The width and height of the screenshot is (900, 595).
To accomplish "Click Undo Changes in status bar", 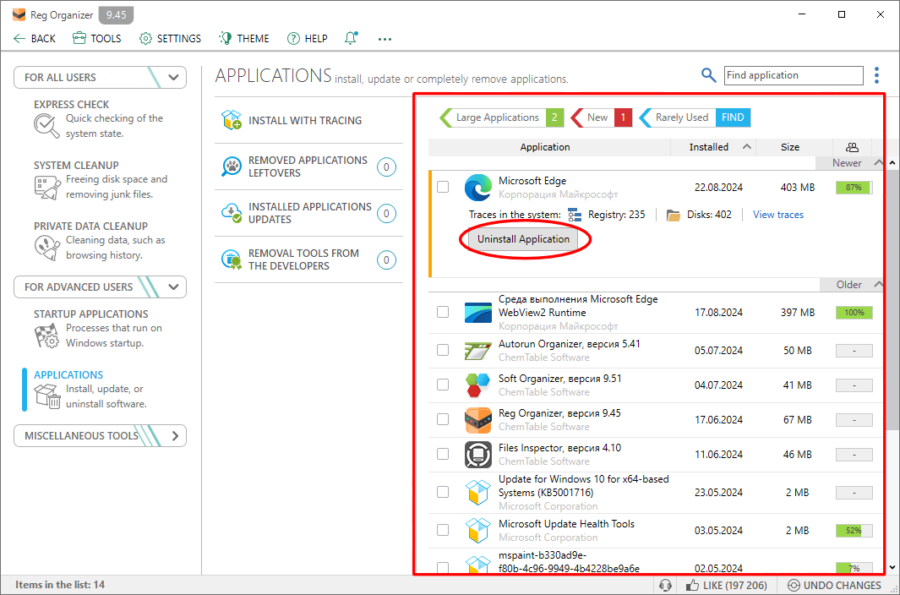I will pos(834,585).
